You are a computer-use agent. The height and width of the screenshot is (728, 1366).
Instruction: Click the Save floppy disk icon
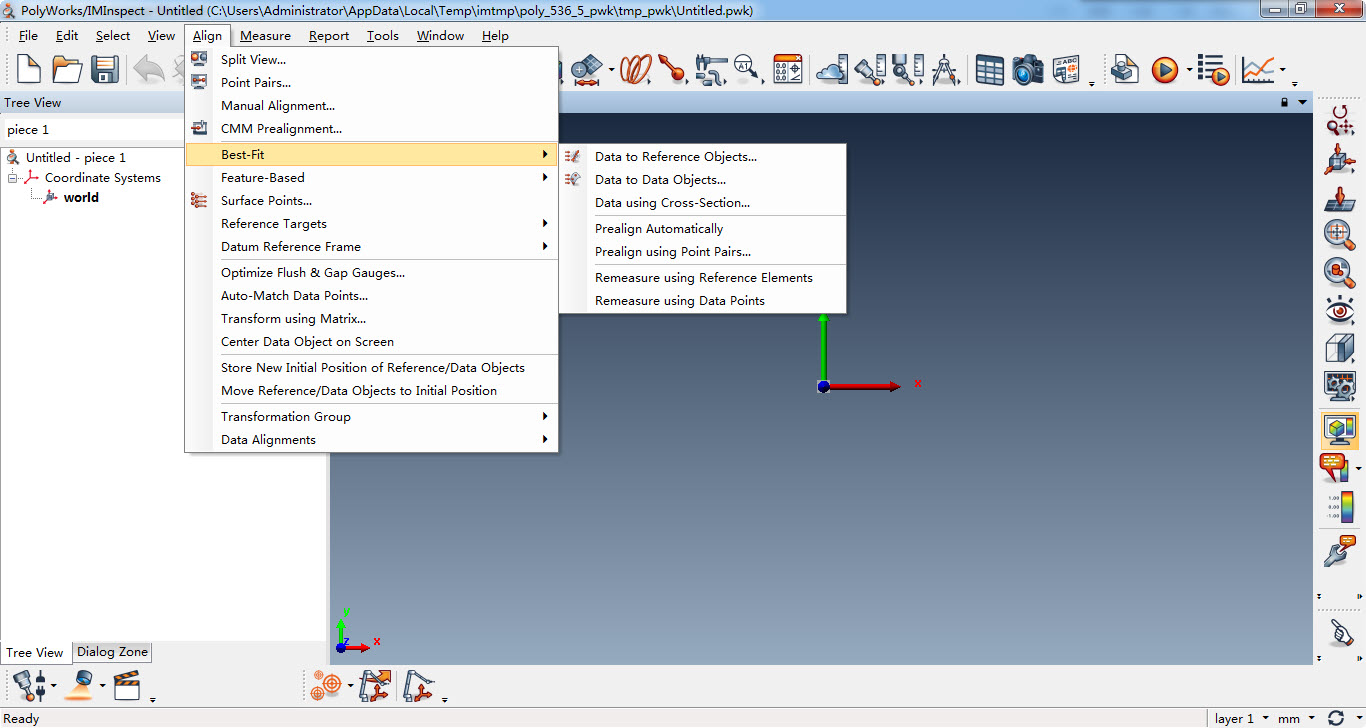pyautogui.click(x=105, y=69)
